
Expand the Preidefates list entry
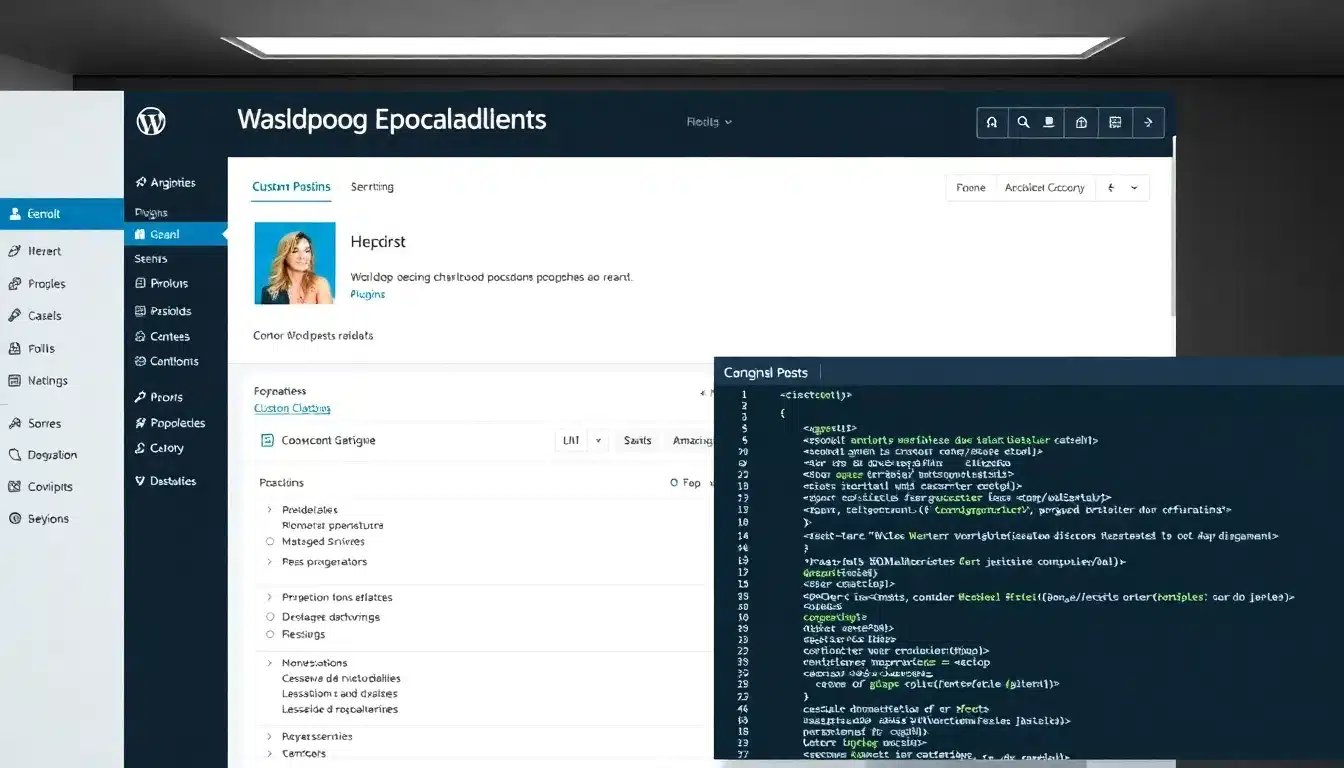point(267,509)
